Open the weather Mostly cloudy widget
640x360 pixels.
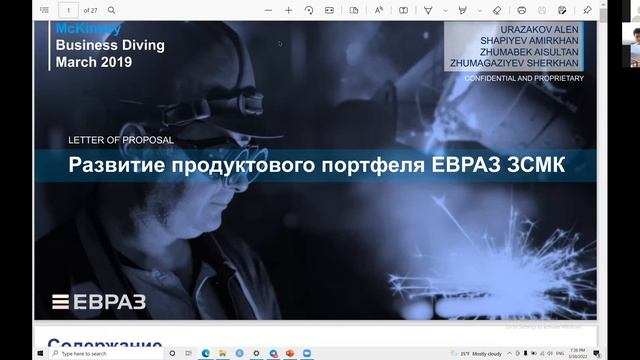tap(476, 353)
